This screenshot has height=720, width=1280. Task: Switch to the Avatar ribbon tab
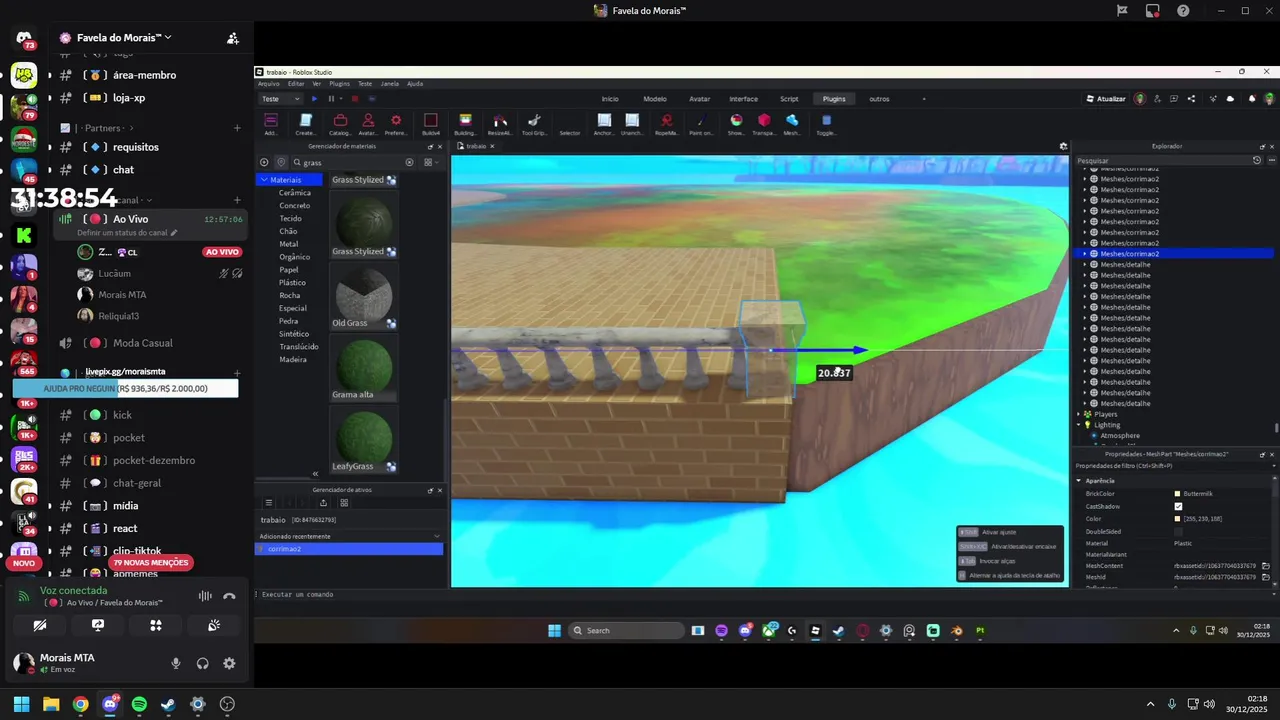coord(700,99)
